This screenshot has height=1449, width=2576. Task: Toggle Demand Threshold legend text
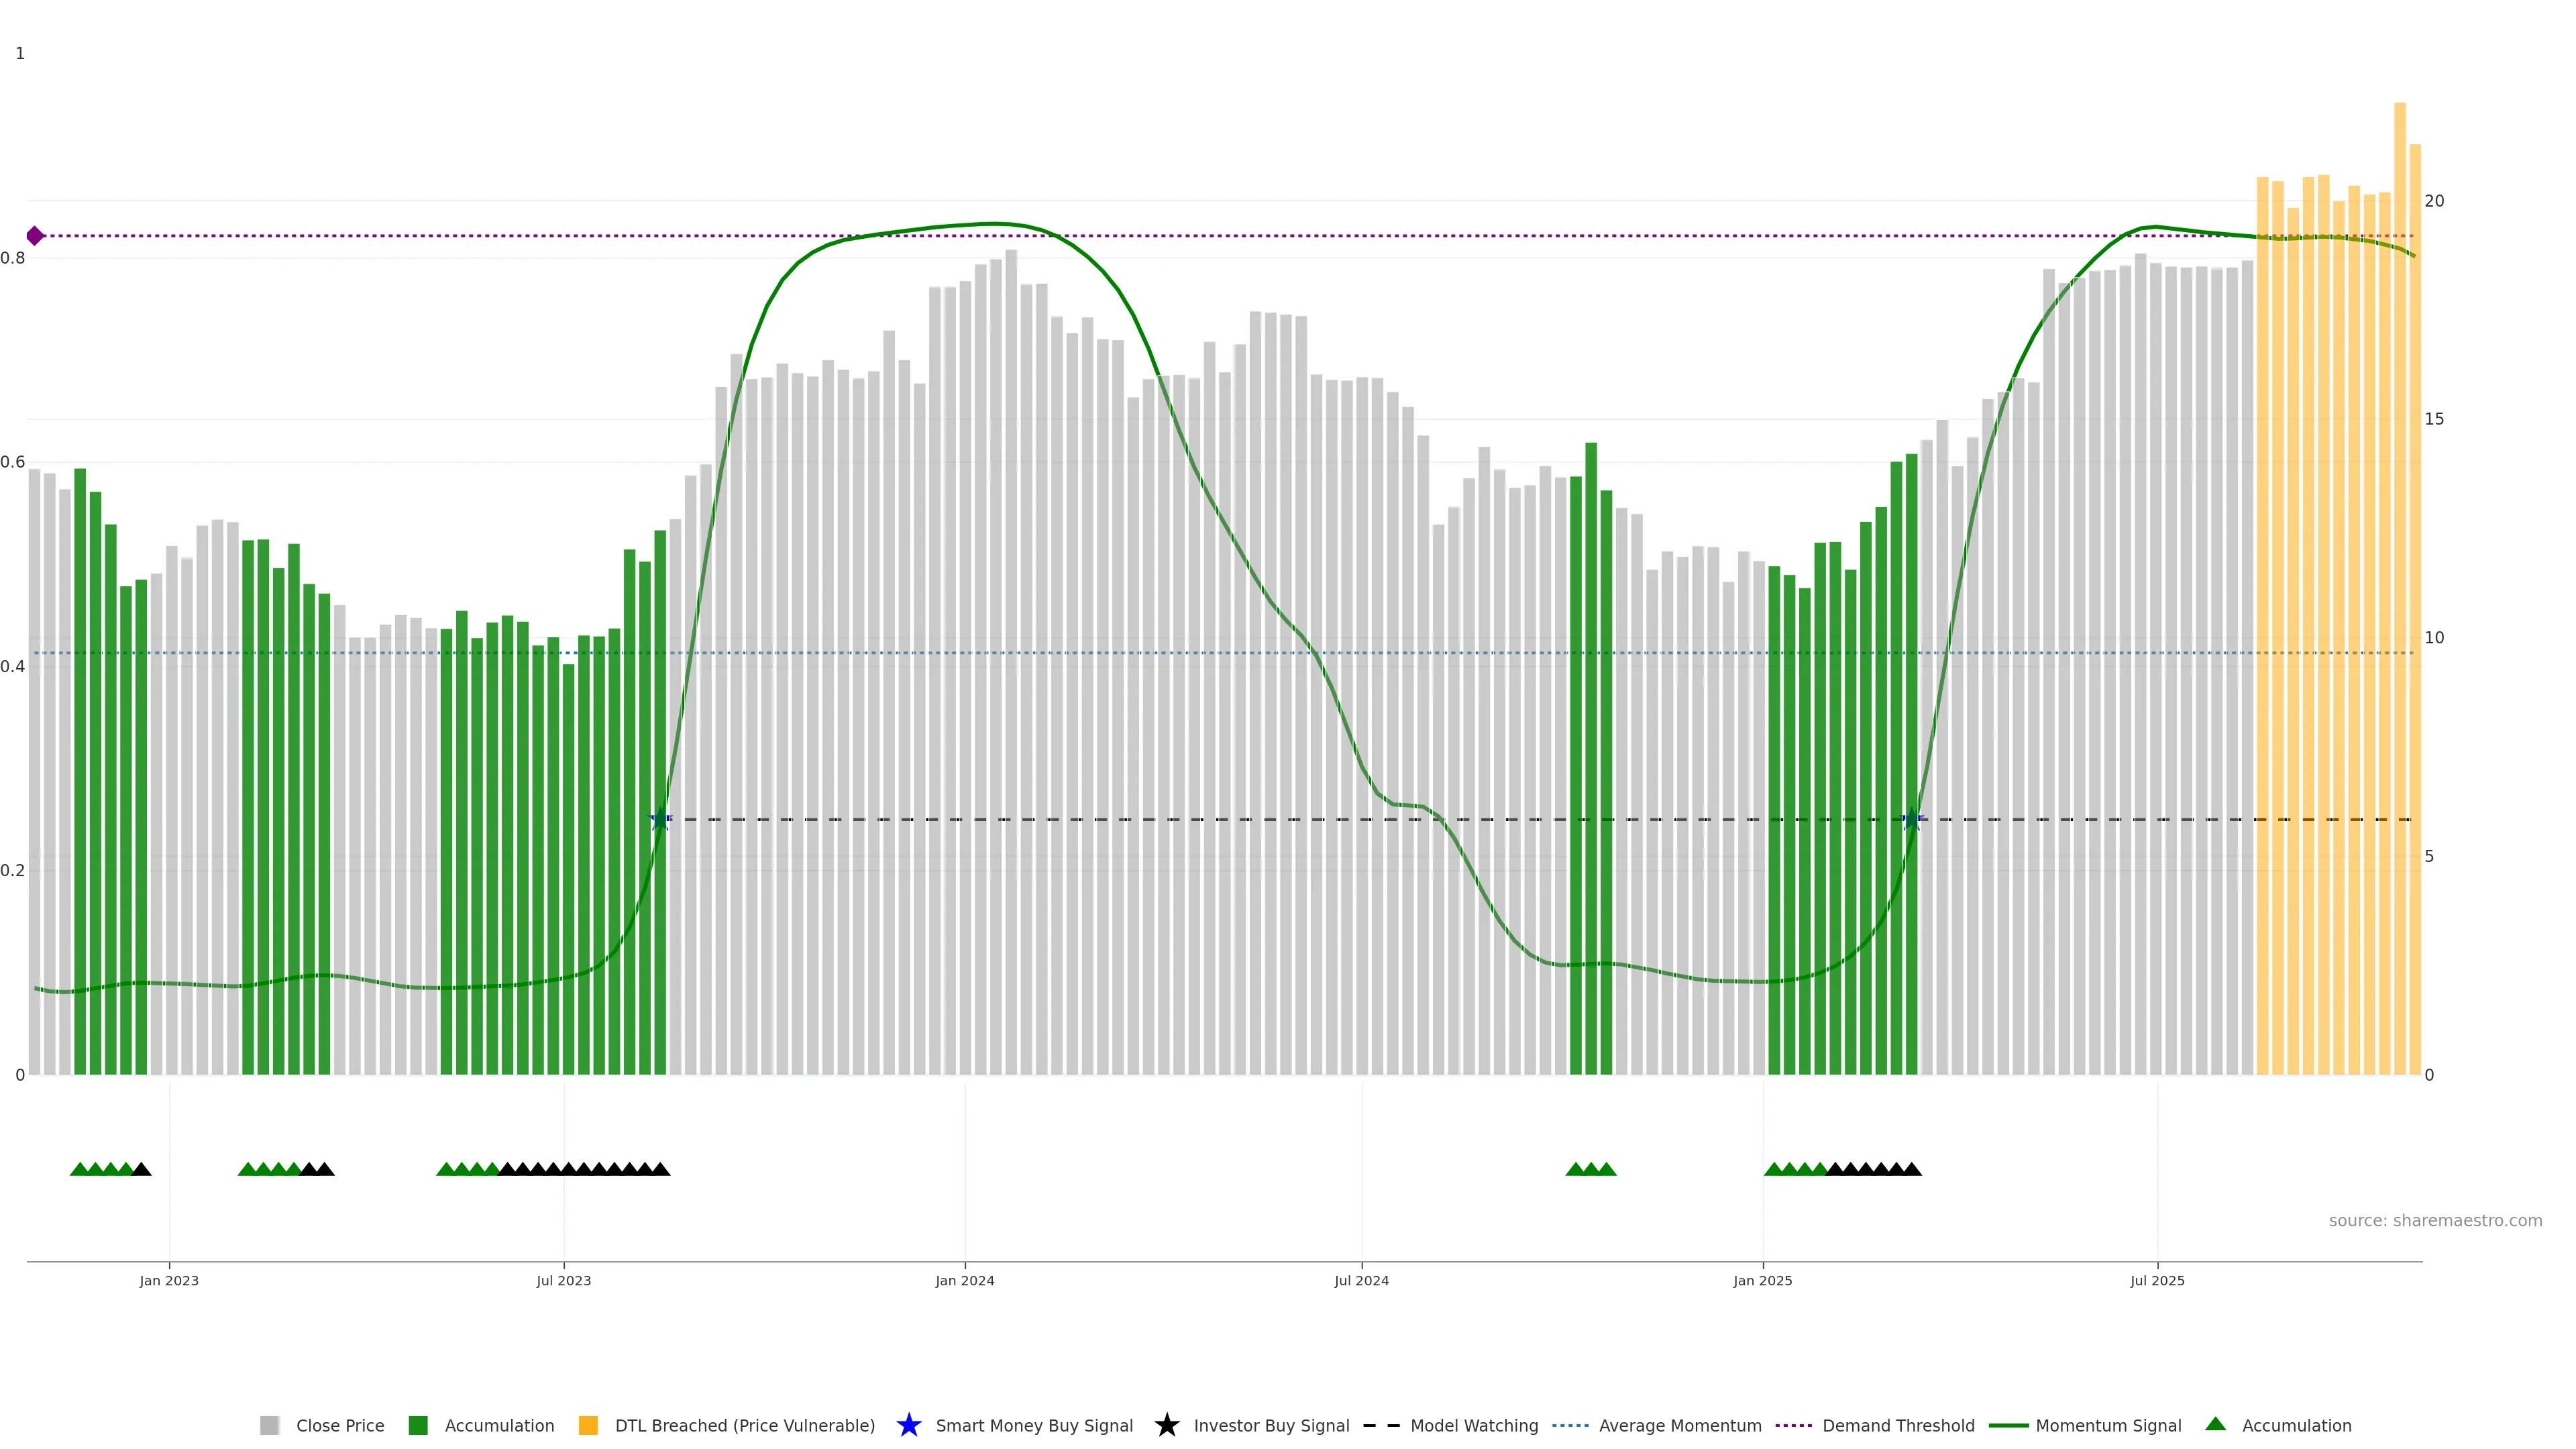point(1898,1425)
